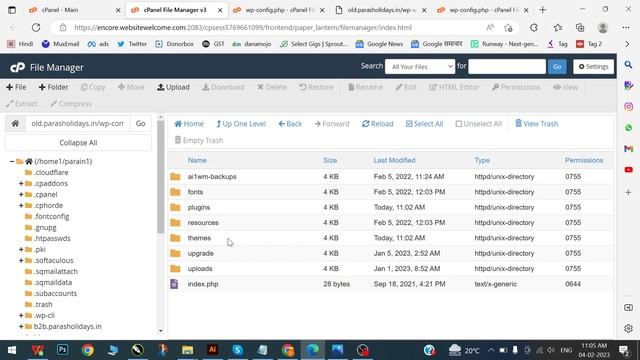Image resolution: width=640 pixels, height=360 pixels.
Task: Open Windows Start menu
Action: click(12, 350)
